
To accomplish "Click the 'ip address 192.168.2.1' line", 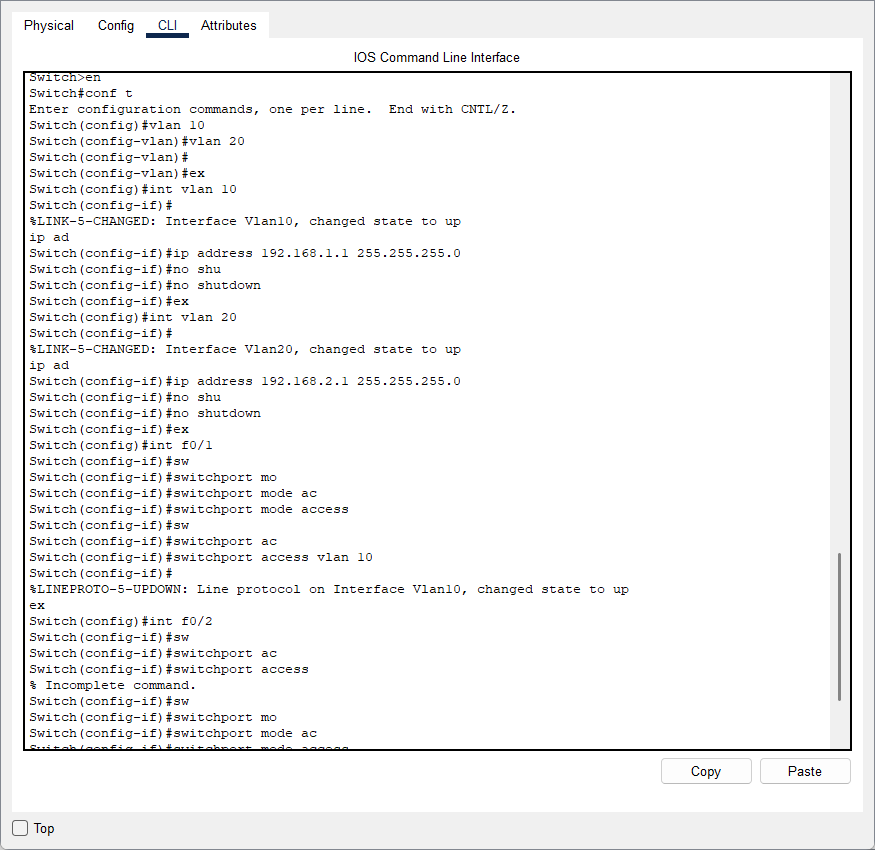I will 245,381.
